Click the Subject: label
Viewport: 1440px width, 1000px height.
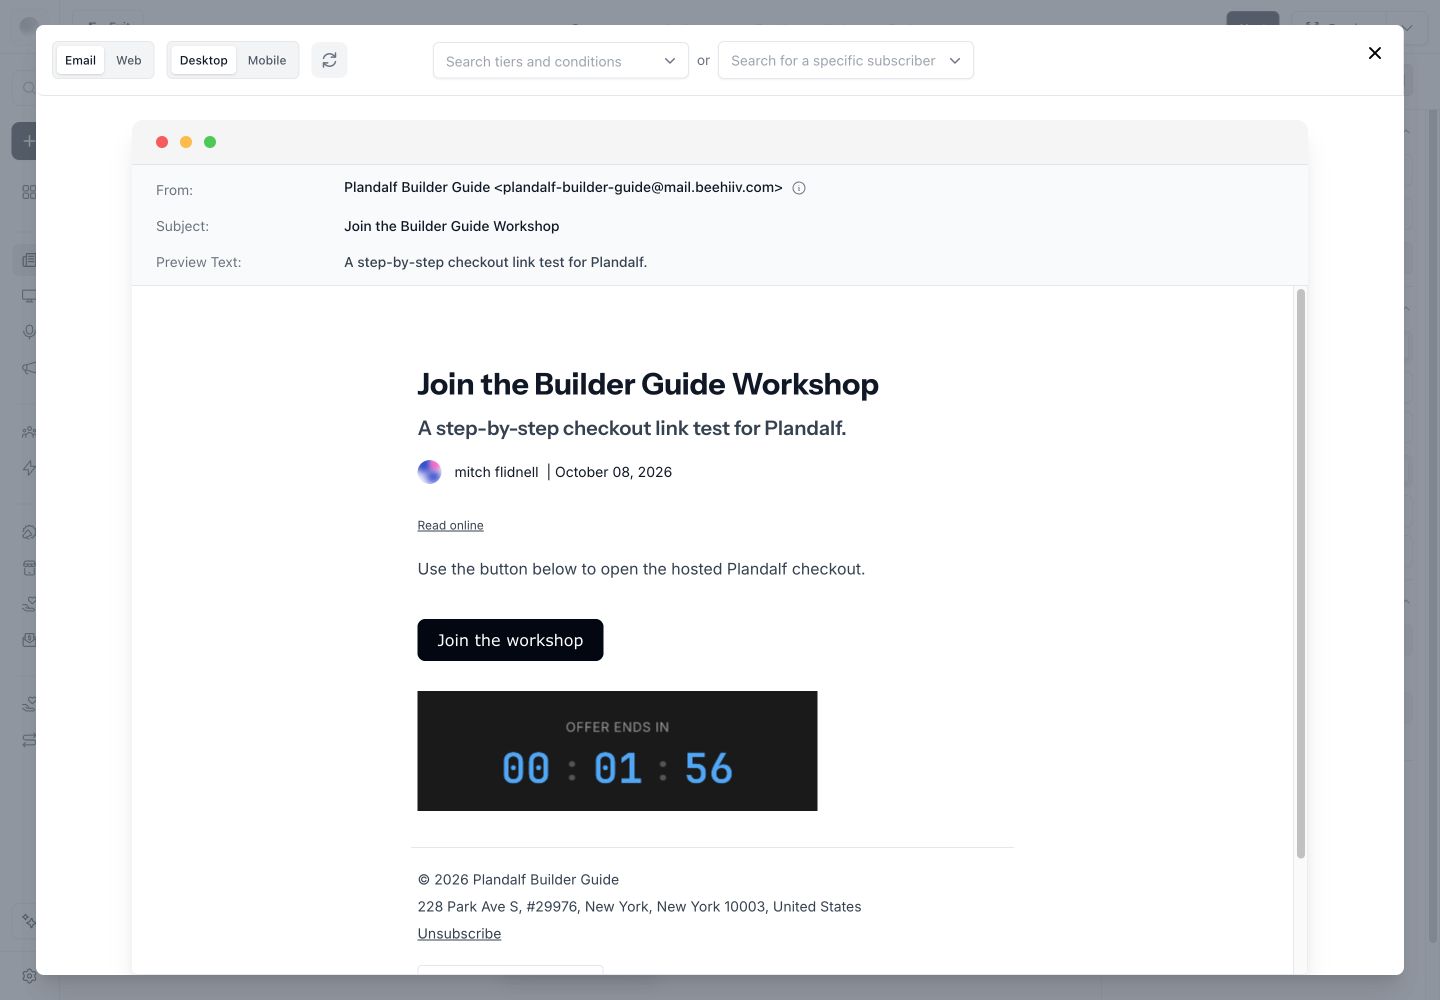click(182, 226)
